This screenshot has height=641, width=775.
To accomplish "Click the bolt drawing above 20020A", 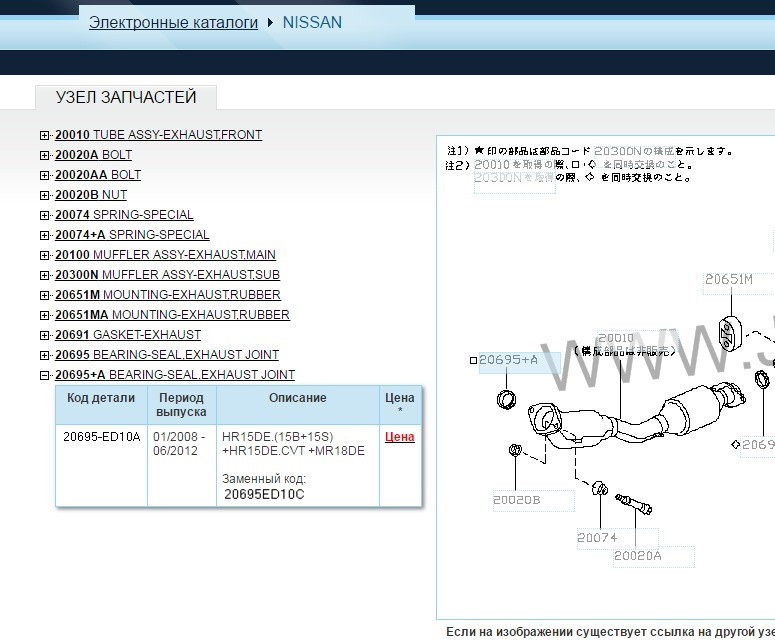I will click(634, 504).
